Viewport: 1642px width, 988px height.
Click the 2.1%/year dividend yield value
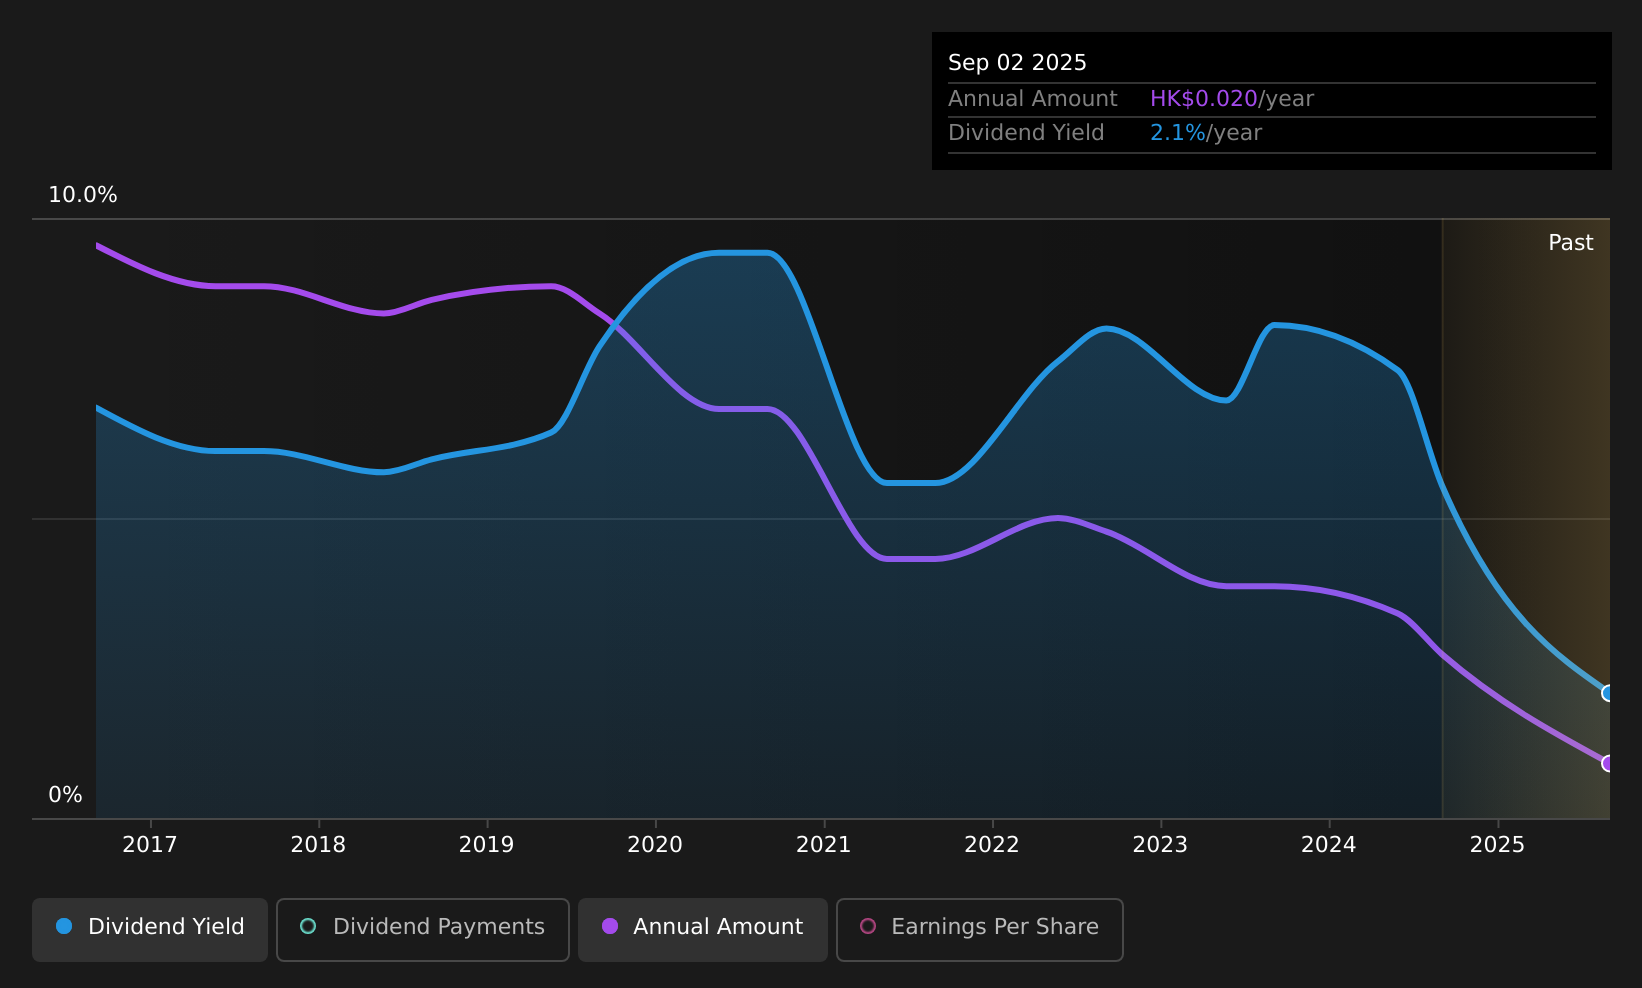1205,133
